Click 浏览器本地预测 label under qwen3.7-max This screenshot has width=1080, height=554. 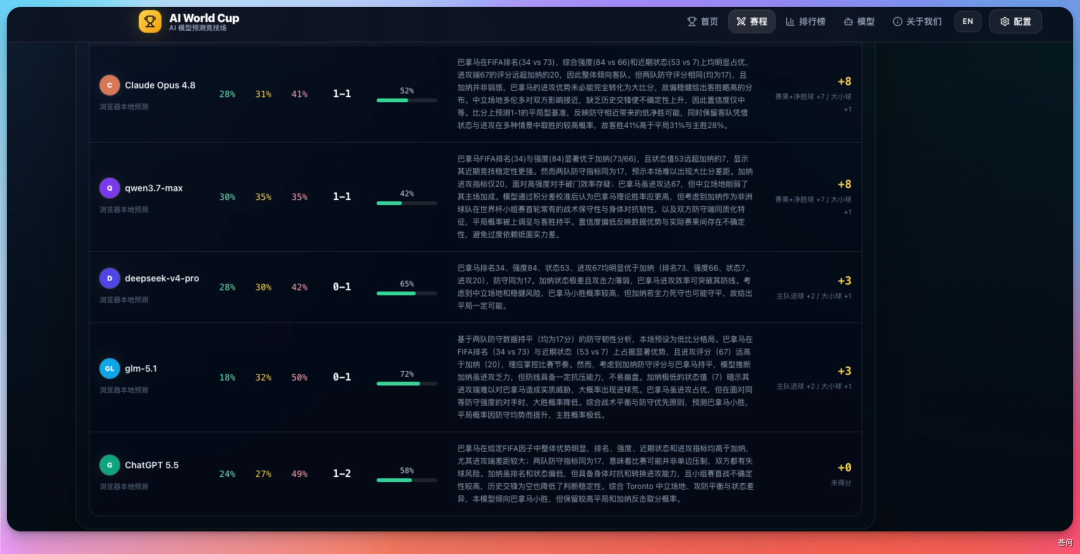click(123, 209)
